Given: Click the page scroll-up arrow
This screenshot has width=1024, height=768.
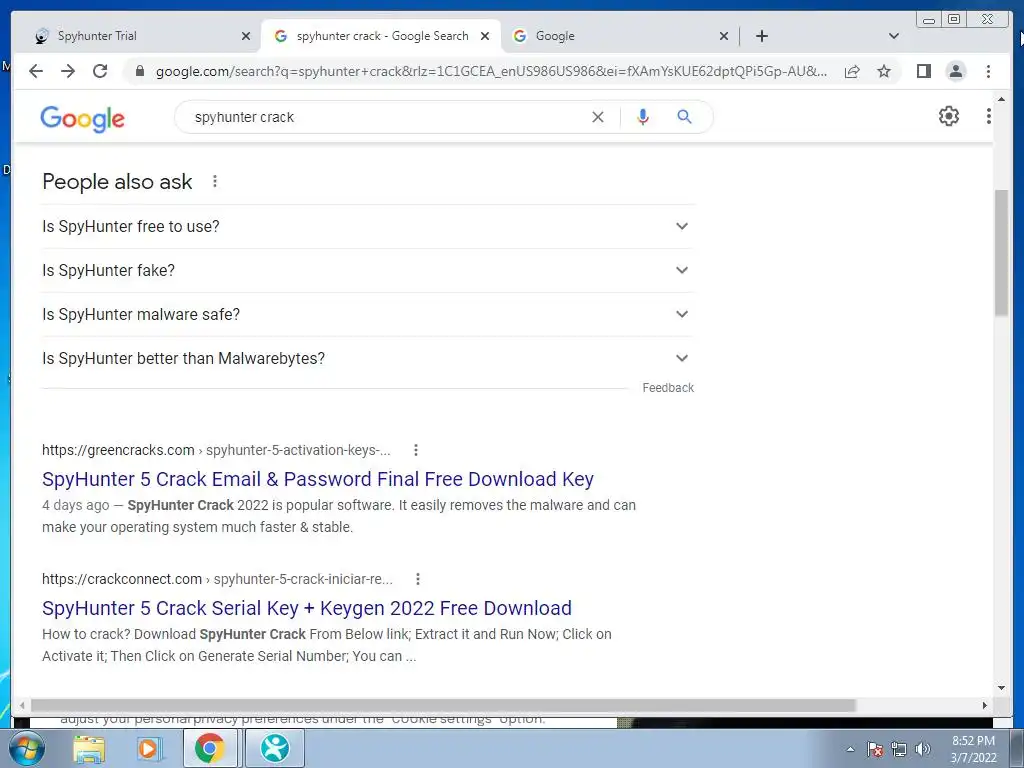Looking at the screenshot, I should click(1001, 99).
